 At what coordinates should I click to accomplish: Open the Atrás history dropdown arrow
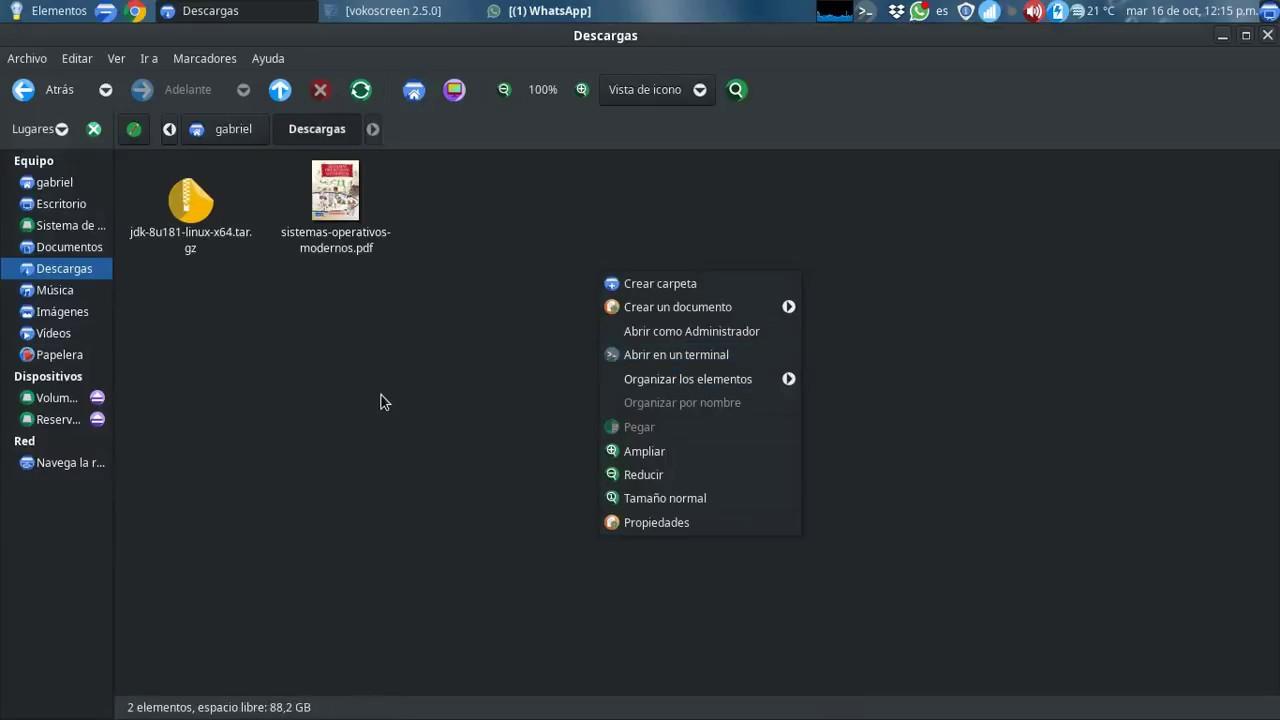[105, 90]
